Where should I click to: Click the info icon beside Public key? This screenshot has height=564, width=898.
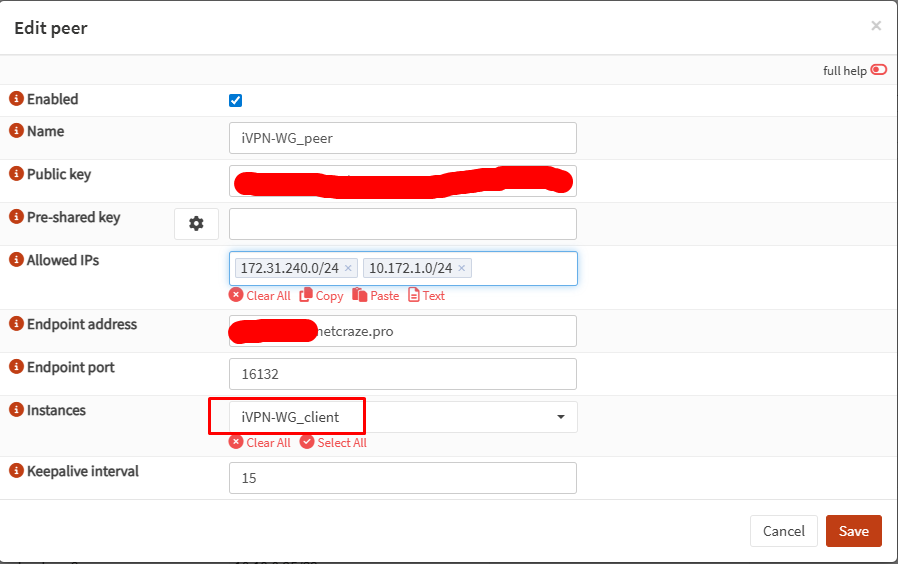16,174
